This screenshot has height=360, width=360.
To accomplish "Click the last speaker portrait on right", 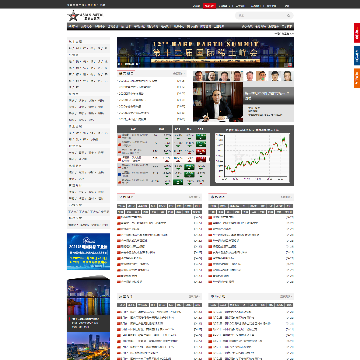I will pos(287,76).
